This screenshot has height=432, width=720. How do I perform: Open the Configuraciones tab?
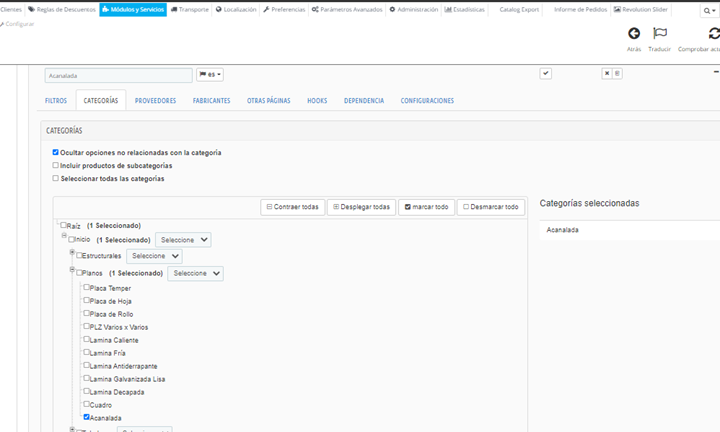pyautogui.click(x=427, y=101)
